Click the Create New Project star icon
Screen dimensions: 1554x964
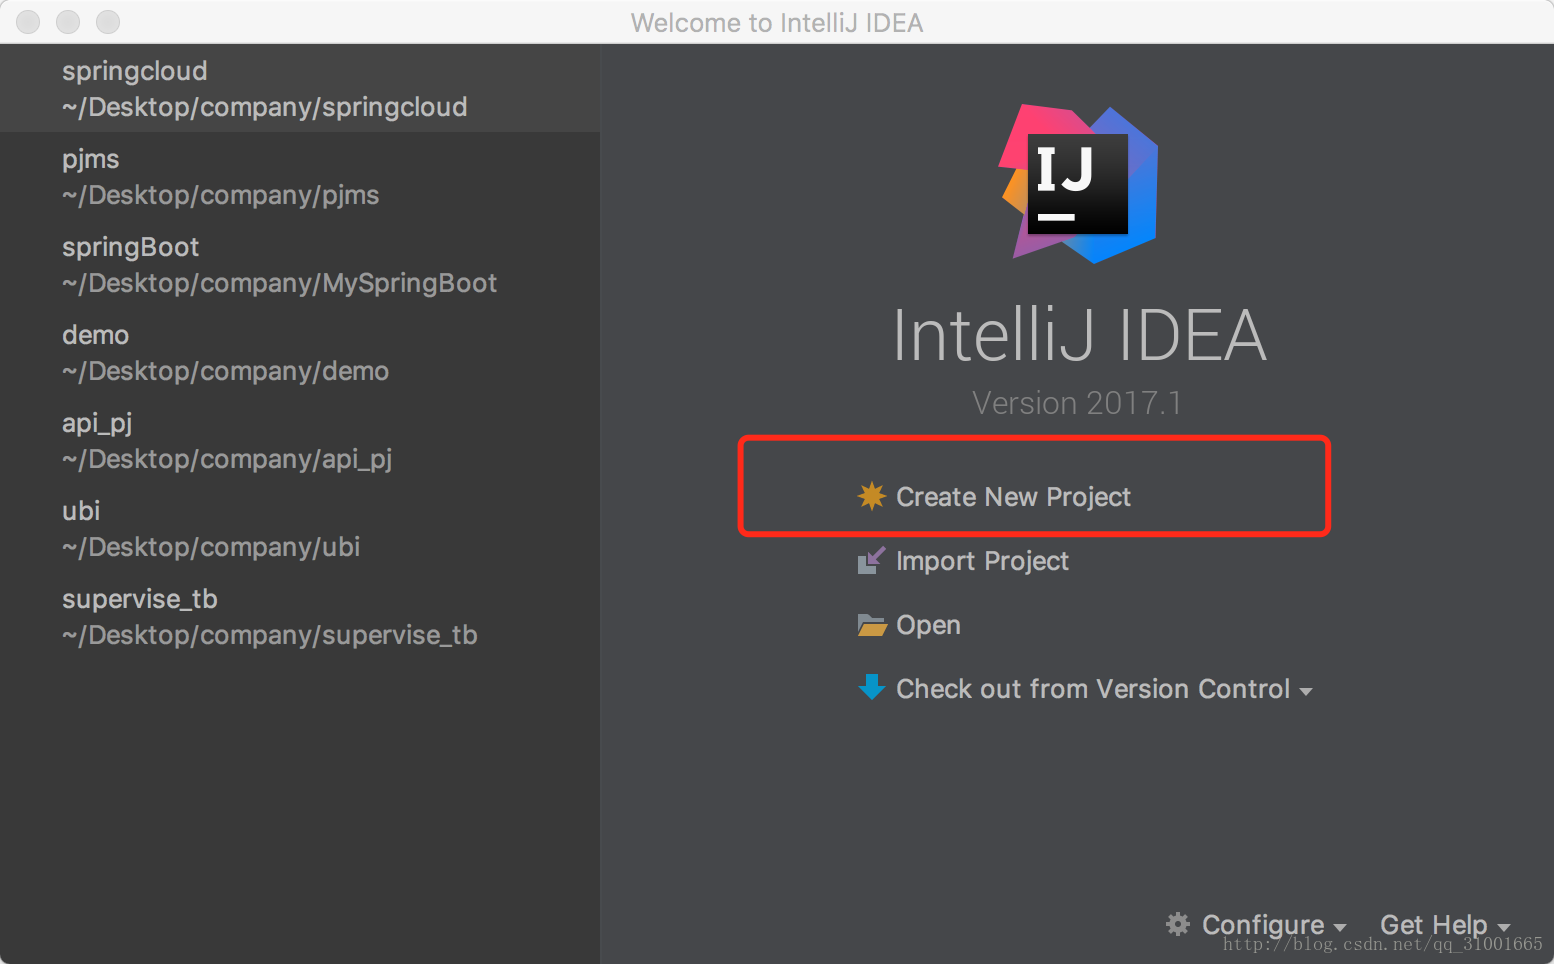872,496
